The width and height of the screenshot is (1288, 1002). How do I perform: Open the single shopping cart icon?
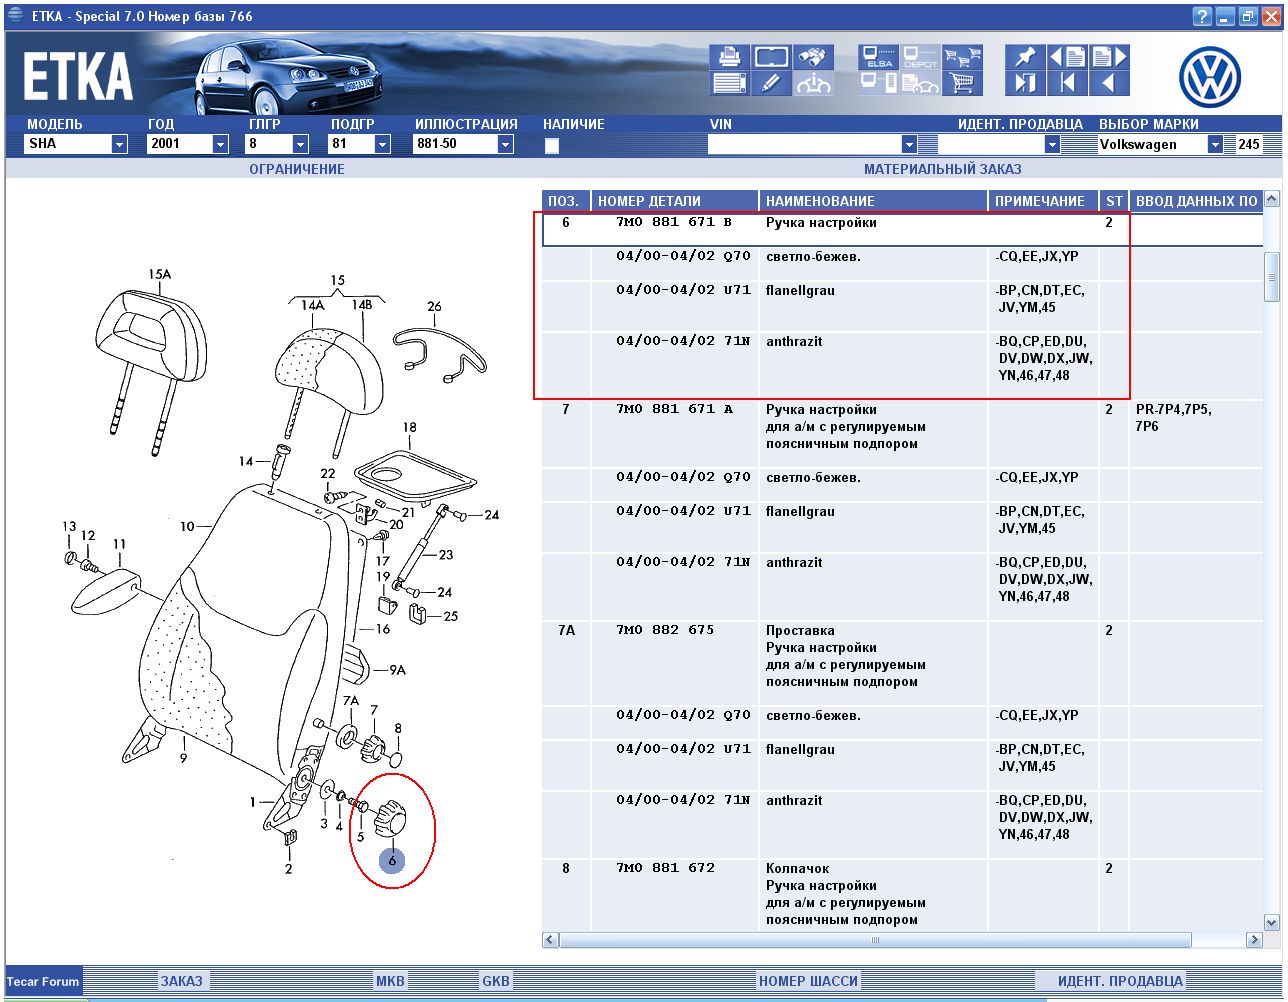pyautogui.click(x=962, y=84)
